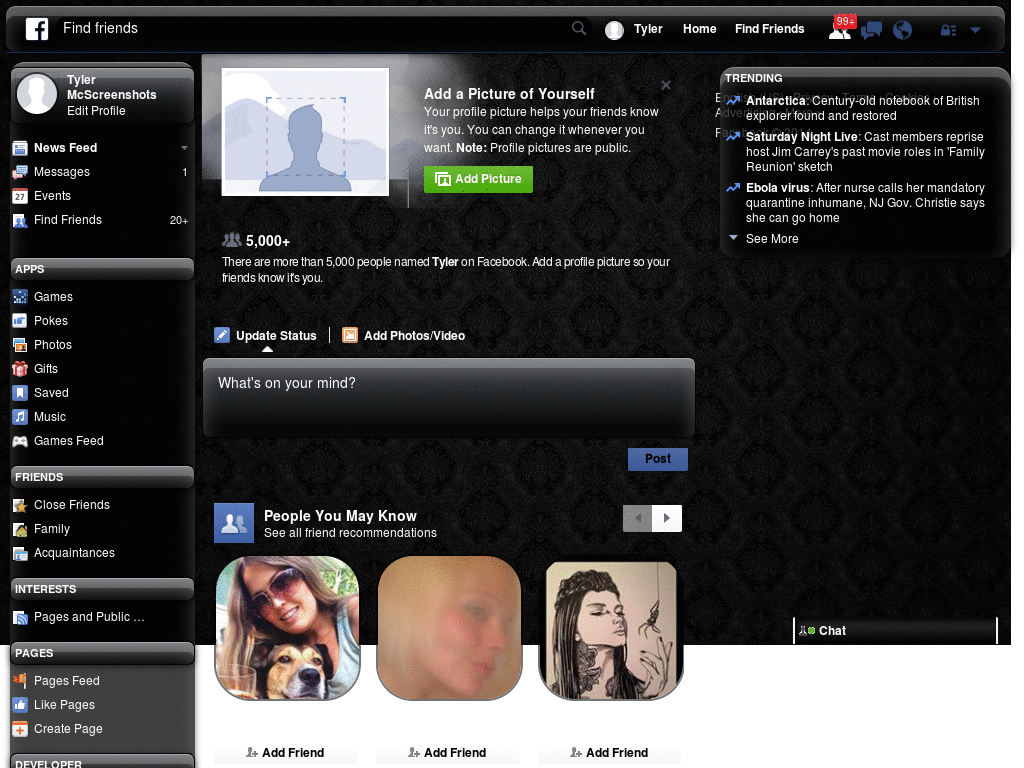1024x768 pixels.
Task: Click the Acquaintances list icon
Action: tap(20, 553)
